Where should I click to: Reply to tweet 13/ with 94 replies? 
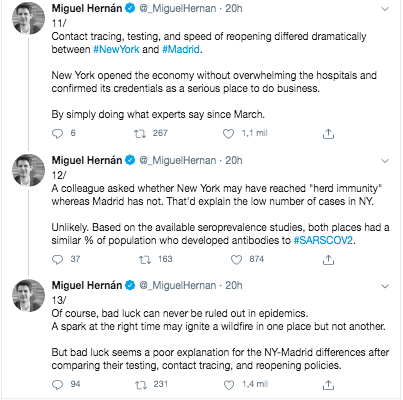[57, 385]
